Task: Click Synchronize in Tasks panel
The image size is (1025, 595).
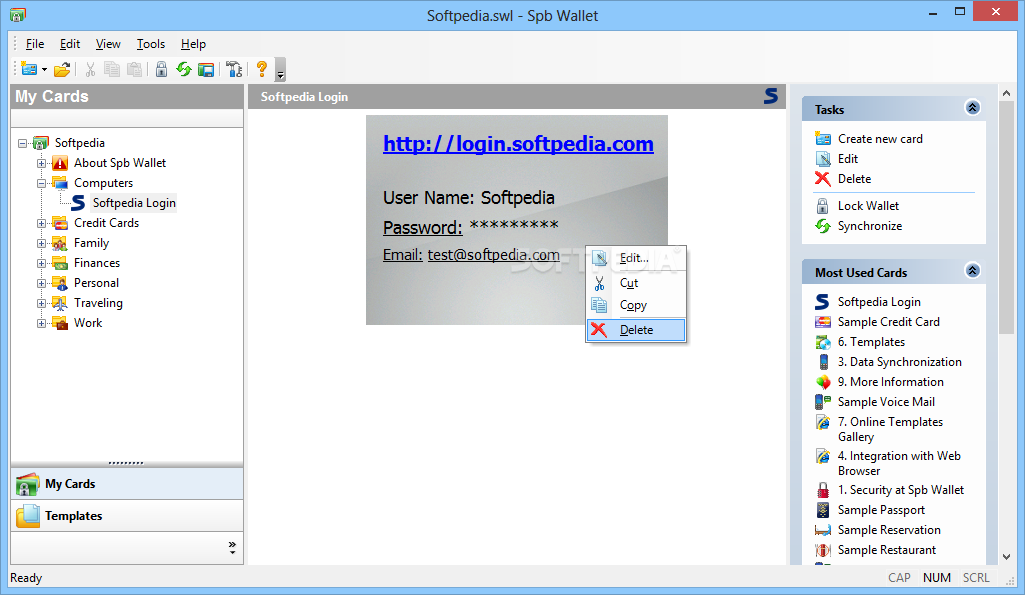Action: [869, 226]
